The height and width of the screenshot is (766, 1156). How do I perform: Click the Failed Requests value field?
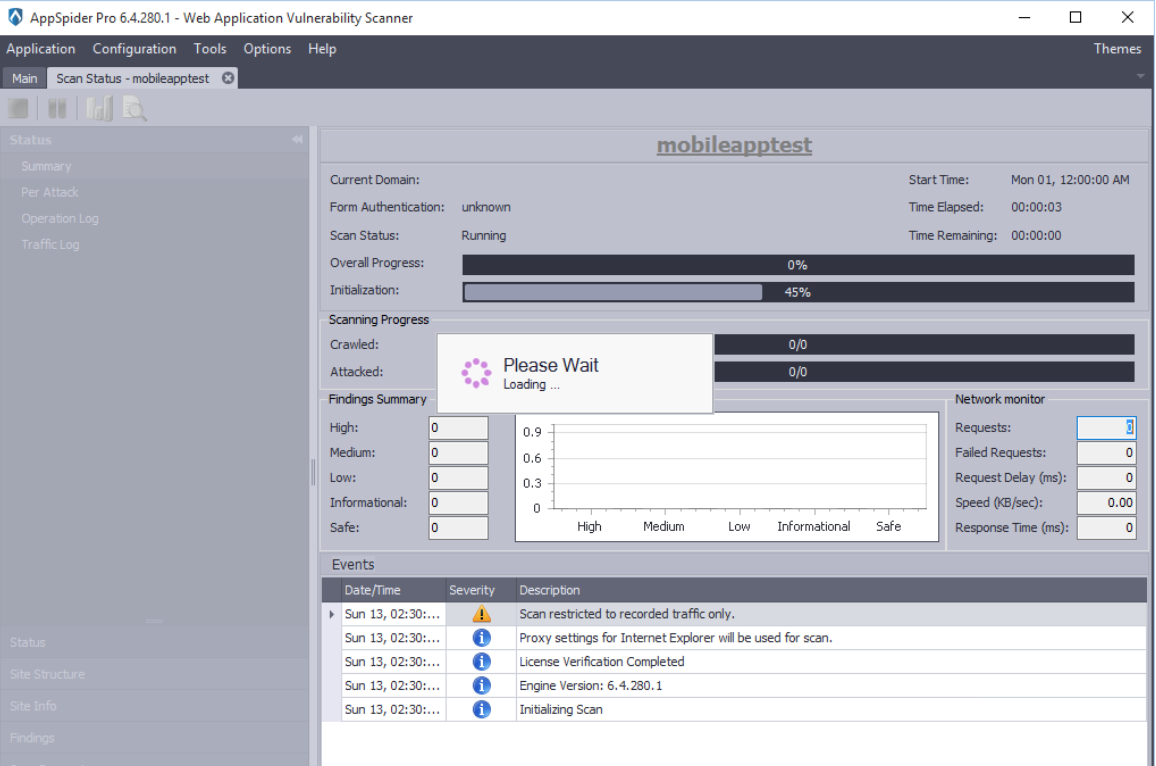point(1106,453)
